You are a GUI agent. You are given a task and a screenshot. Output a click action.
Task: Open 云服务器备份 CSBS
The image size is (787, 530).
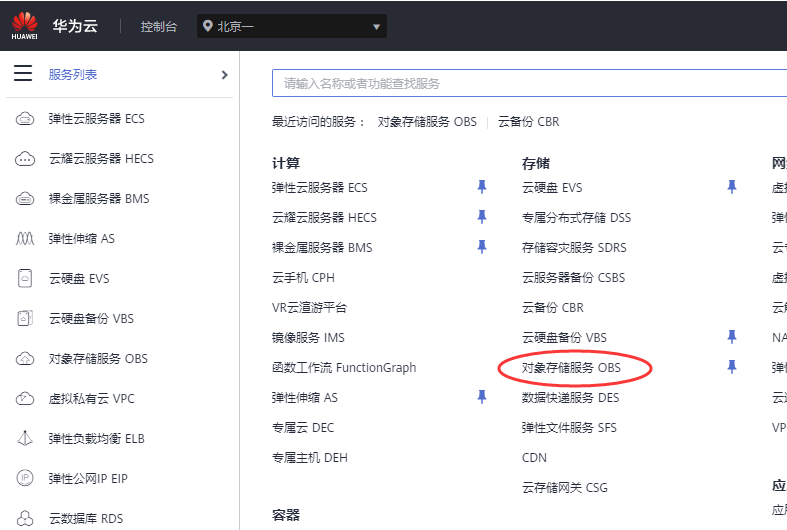573,278
